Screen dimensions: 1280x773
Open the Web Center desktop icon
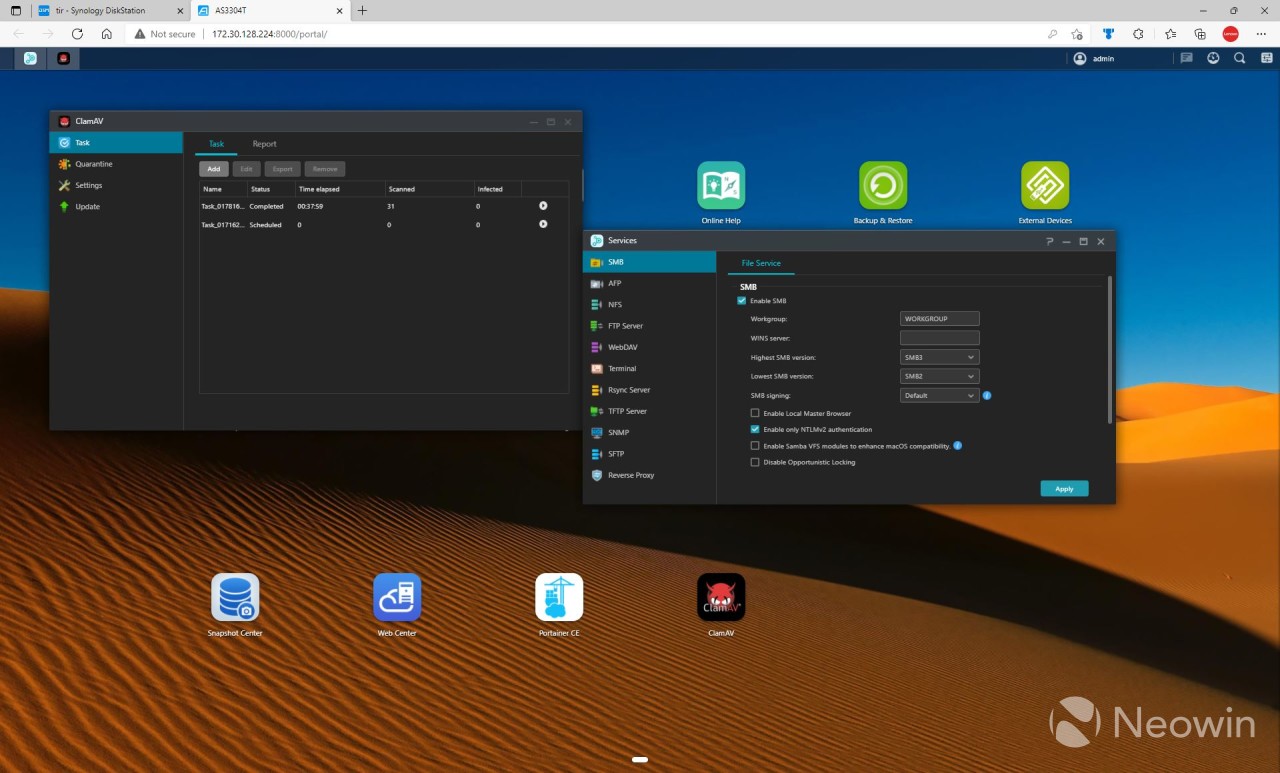point(397,597)
